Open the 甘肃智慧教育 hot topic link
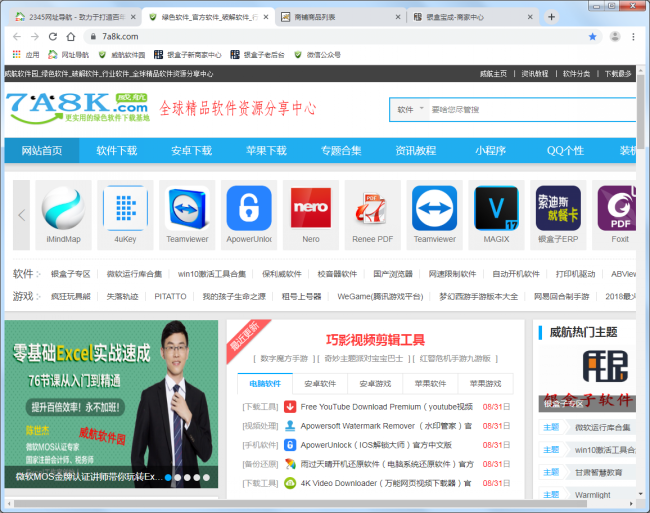650x513 pixels. coord(598,472)
